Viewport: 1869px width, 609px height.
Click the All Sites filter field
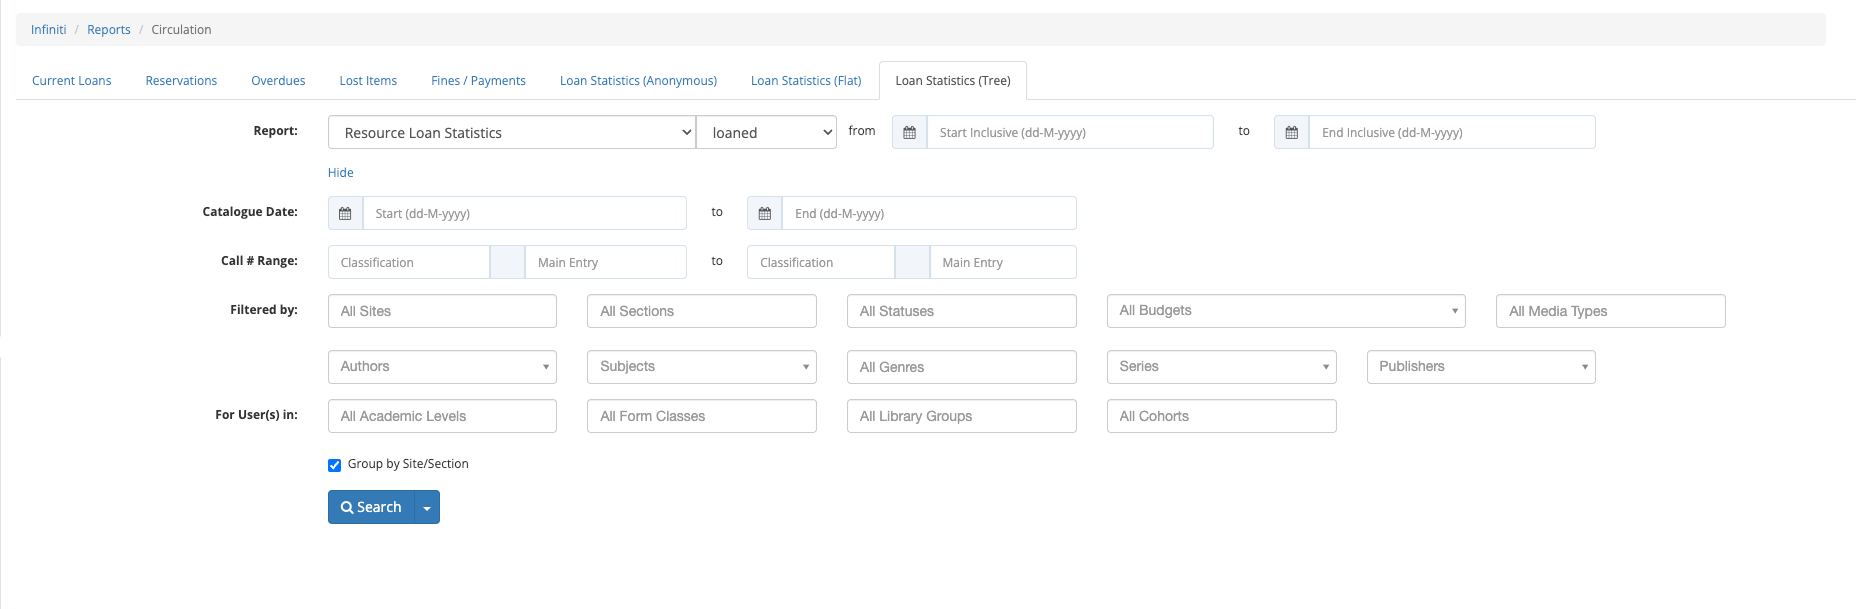442,311
